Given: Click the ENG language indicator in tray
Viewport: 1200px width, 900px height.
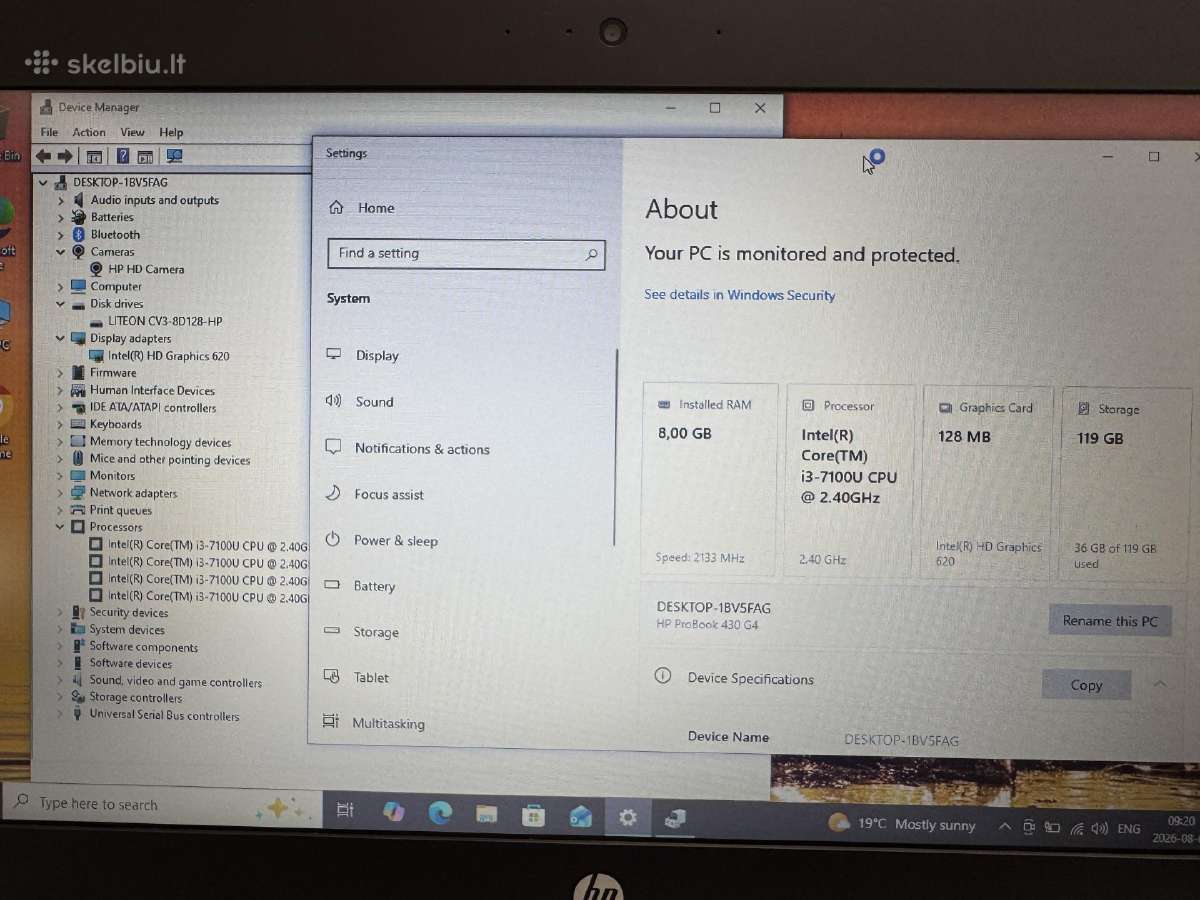Looking at the screenshot, I should (x=1129, y=828).
